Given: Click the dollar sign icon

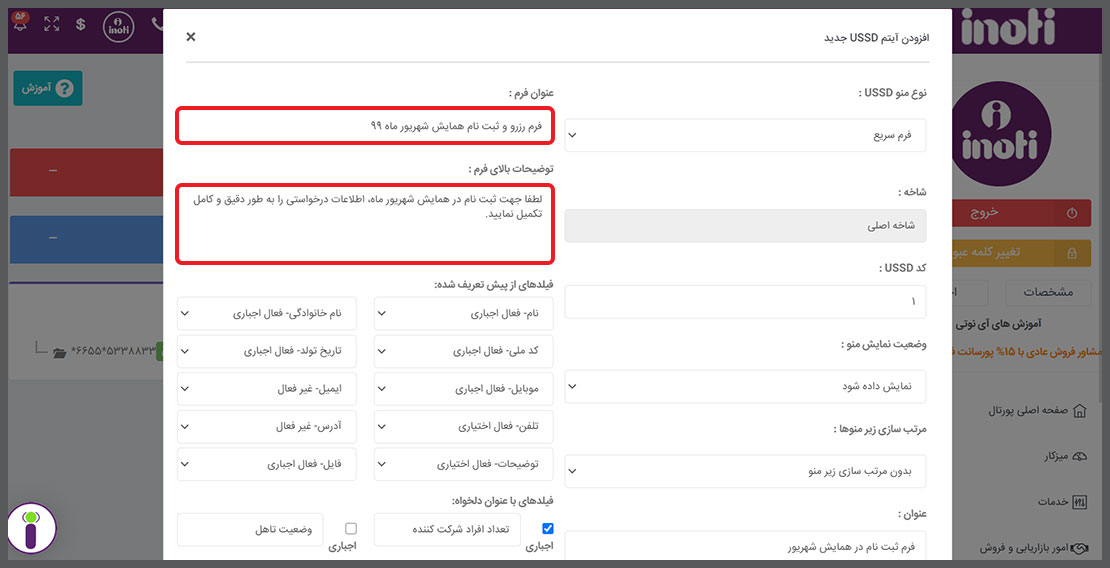Looking at the screenshot, I should coord(81,24).
